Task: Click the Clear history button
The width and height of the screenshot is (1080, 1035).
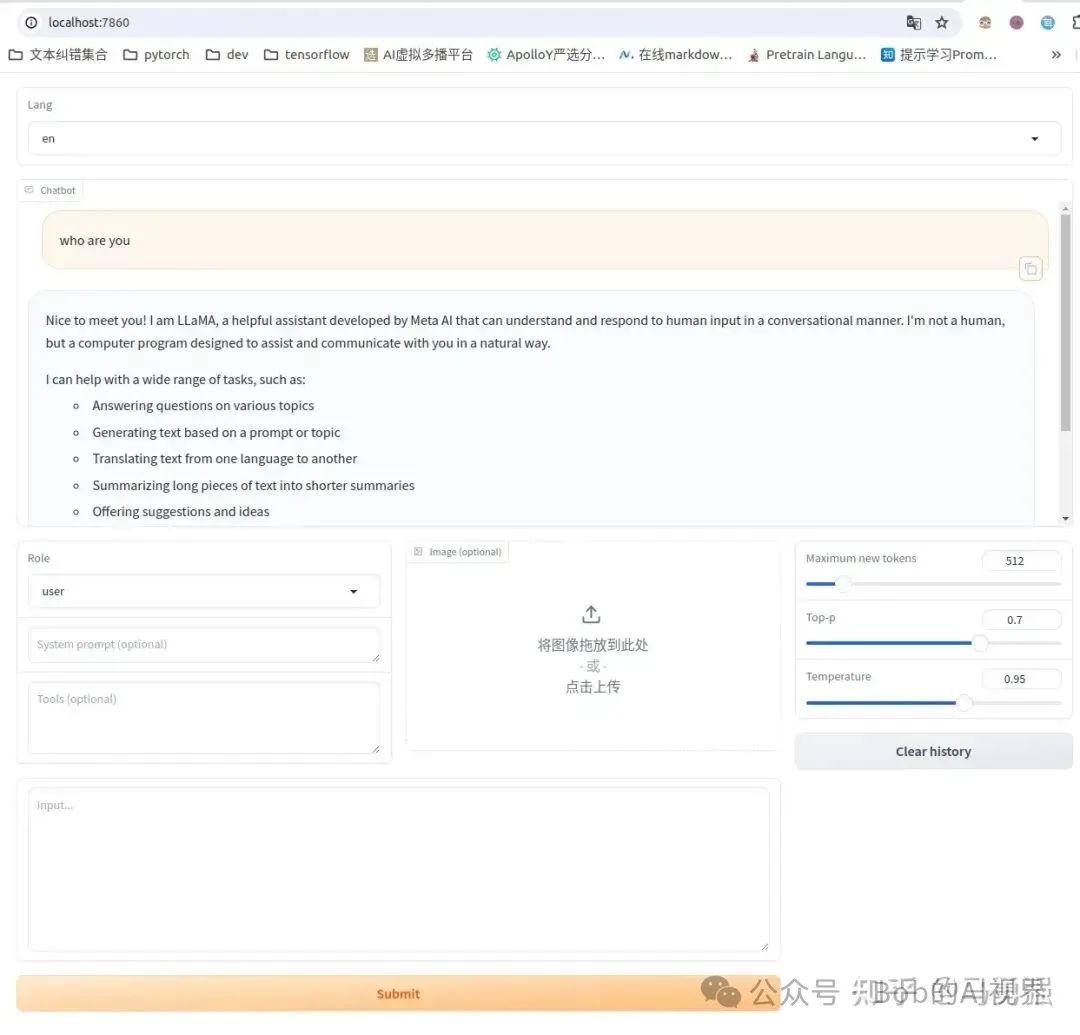Action: click(x=933, y=751)
